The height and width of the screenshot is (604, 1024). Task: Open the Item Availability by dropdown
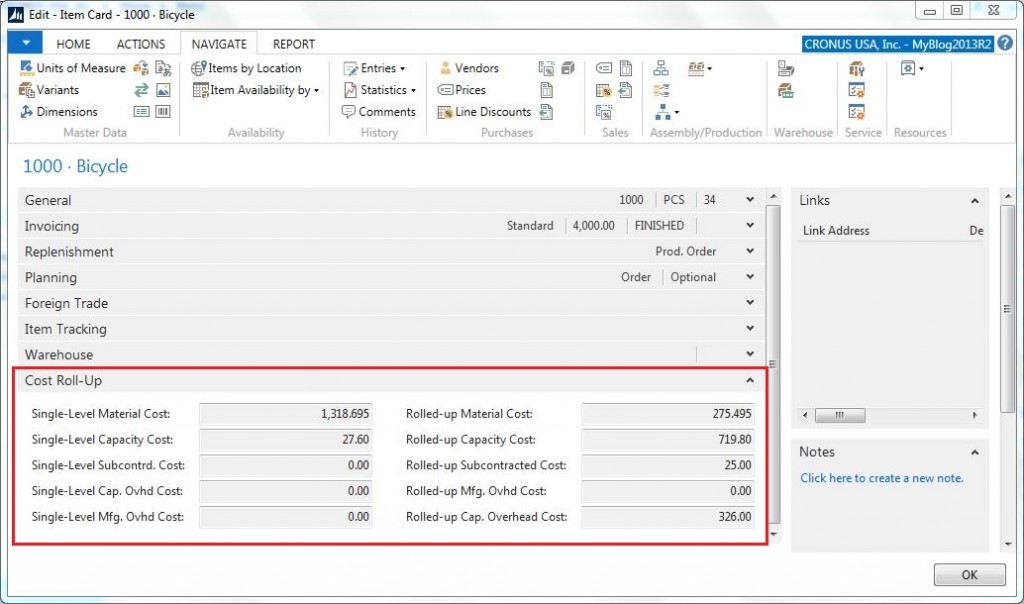256,90
